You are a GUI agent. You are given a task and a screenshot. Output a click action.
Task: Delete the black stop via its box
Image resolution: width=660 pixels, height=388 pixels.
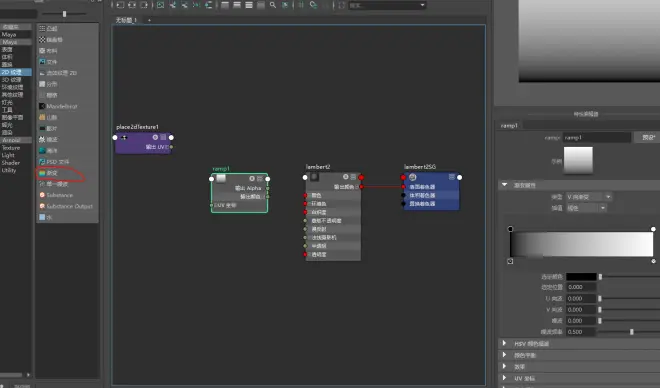coord(510,261)
